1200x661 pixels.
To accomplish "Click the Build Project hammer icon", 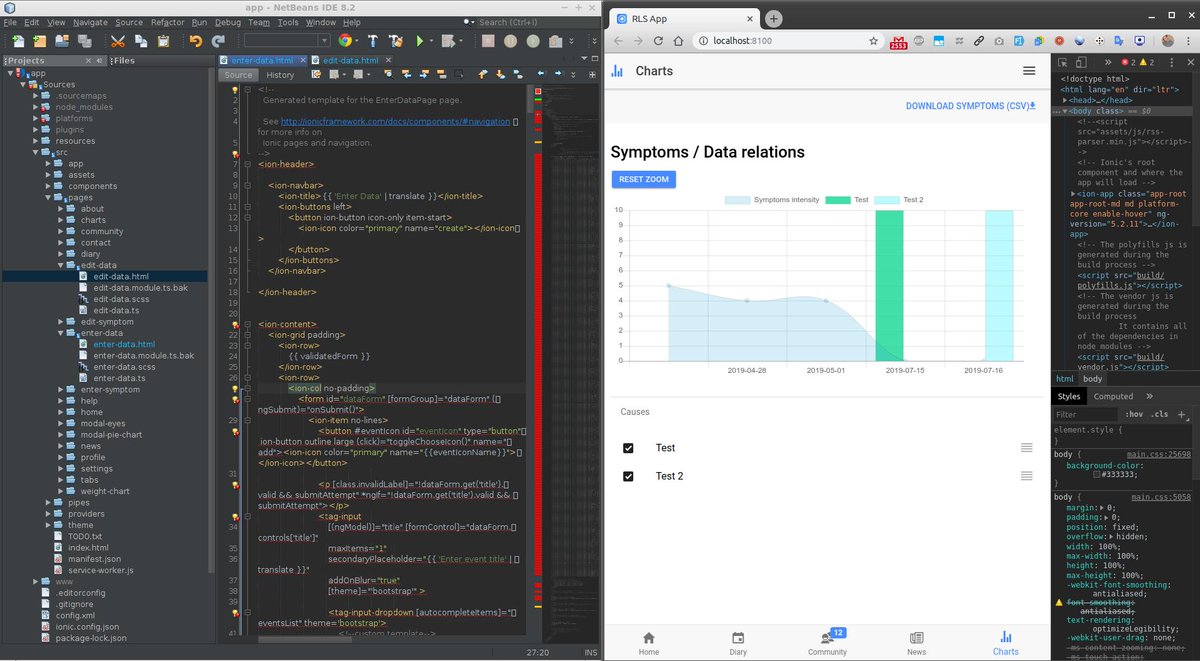I will pos(372,40).
